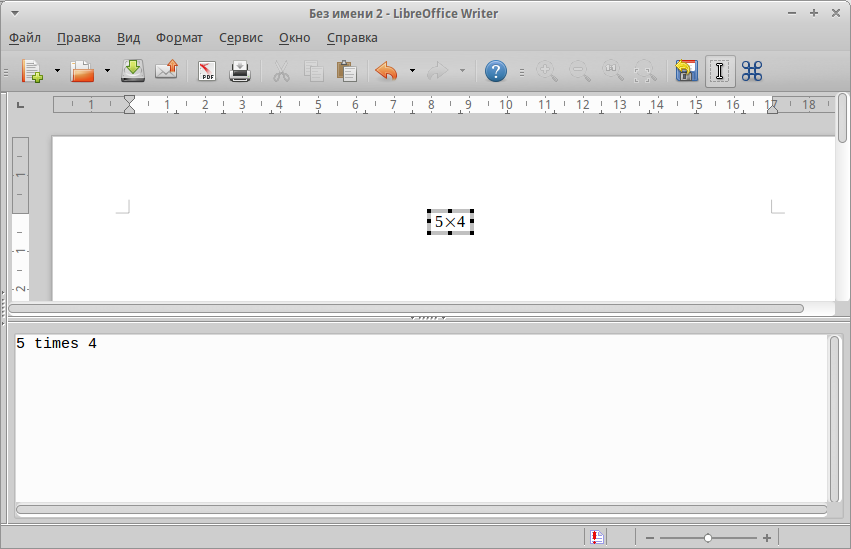Click the Symbols catalog icon

pos(752,71)
